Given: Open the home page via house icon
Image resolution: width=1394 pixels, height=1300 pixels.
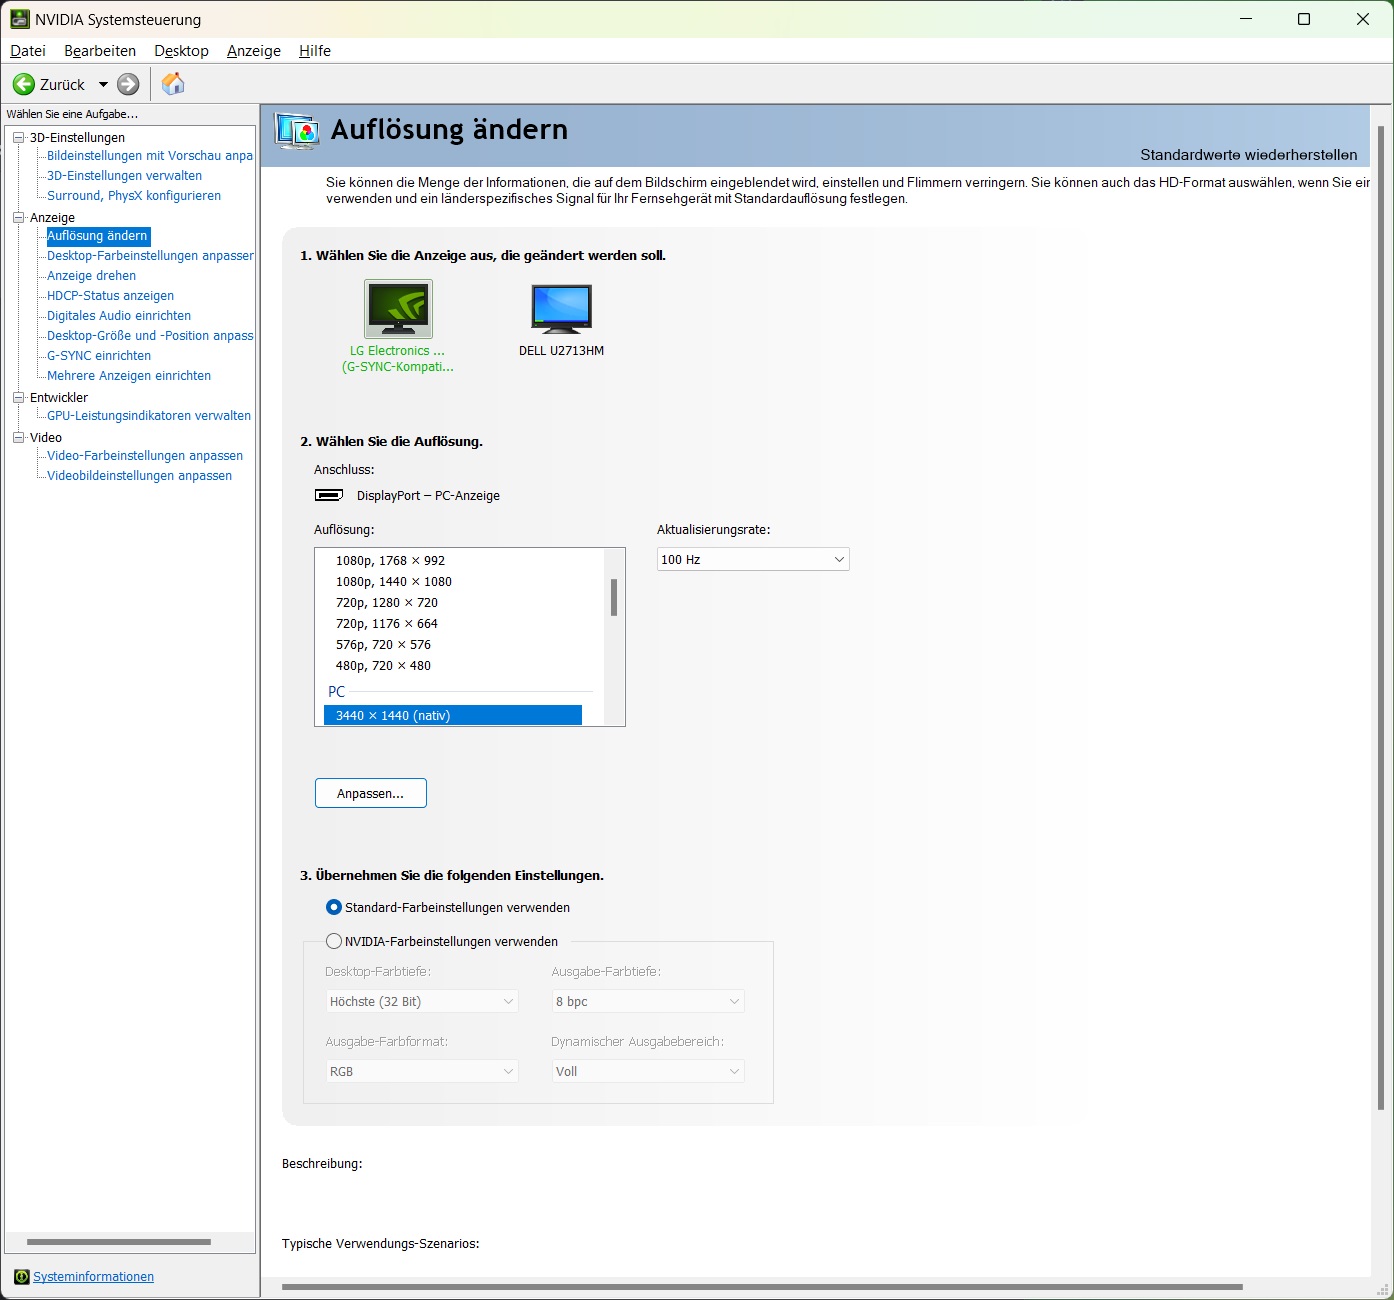Looking at the screenshot, I should [173, 84].
